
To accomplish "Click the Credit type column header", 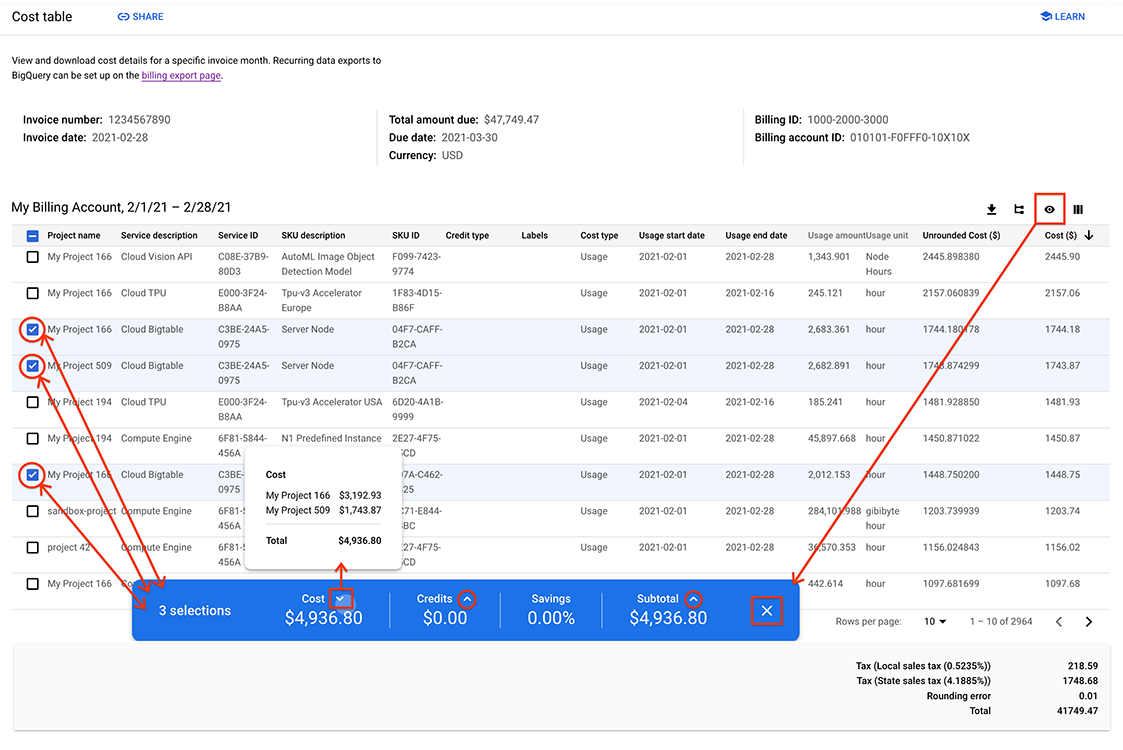I will 467,236.
